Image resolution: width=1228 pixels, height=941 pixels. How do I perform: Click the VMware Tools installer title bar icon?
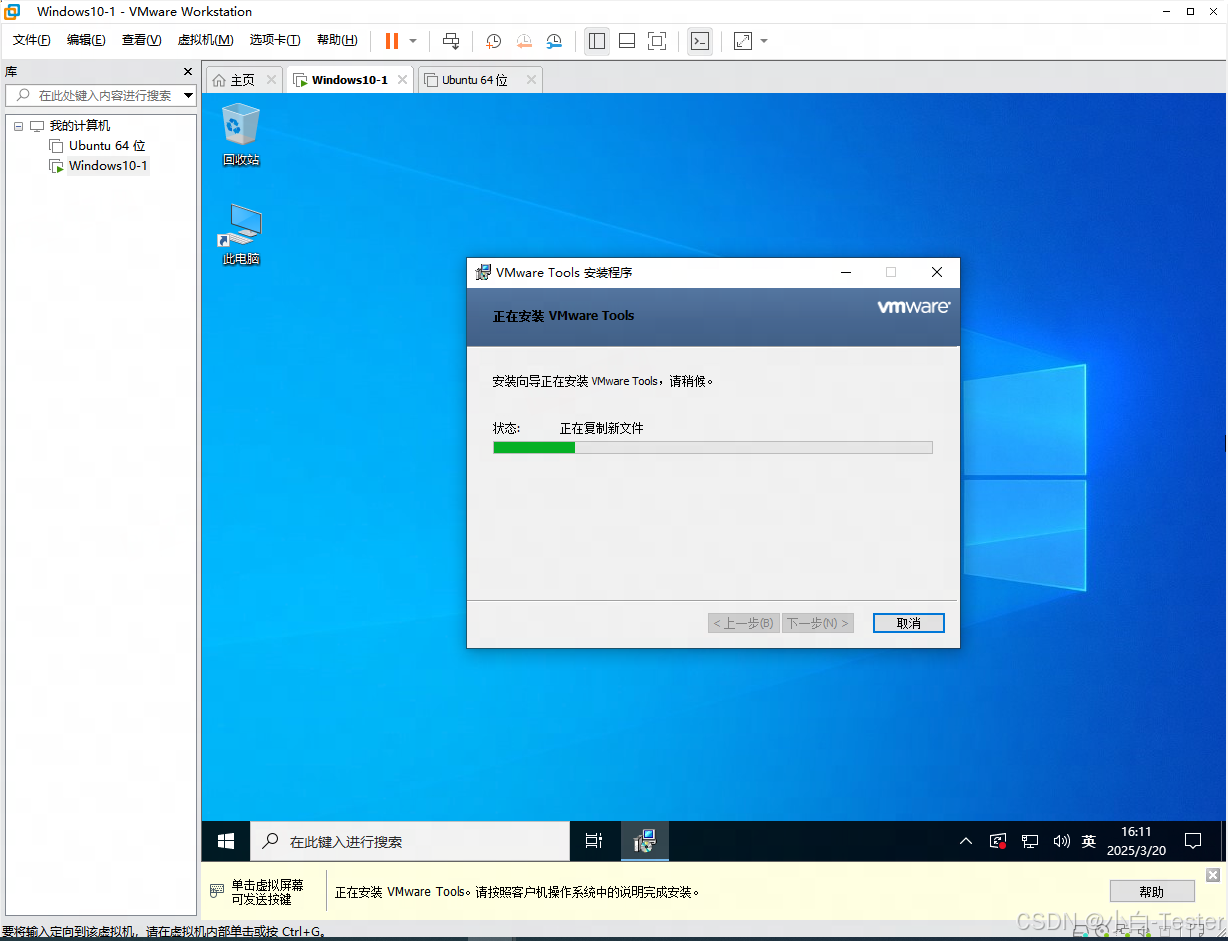tap(483, 272)
